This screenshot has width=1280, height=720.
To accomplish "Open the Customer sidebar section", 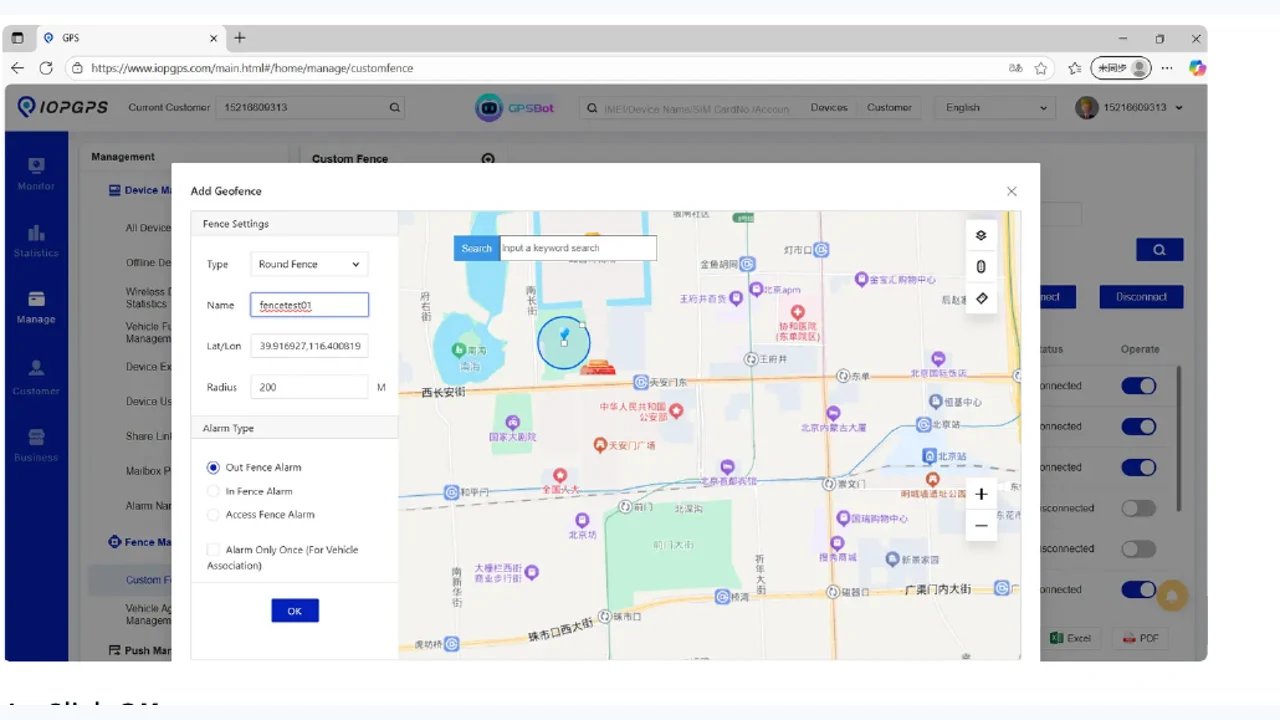I will [36, 377].
